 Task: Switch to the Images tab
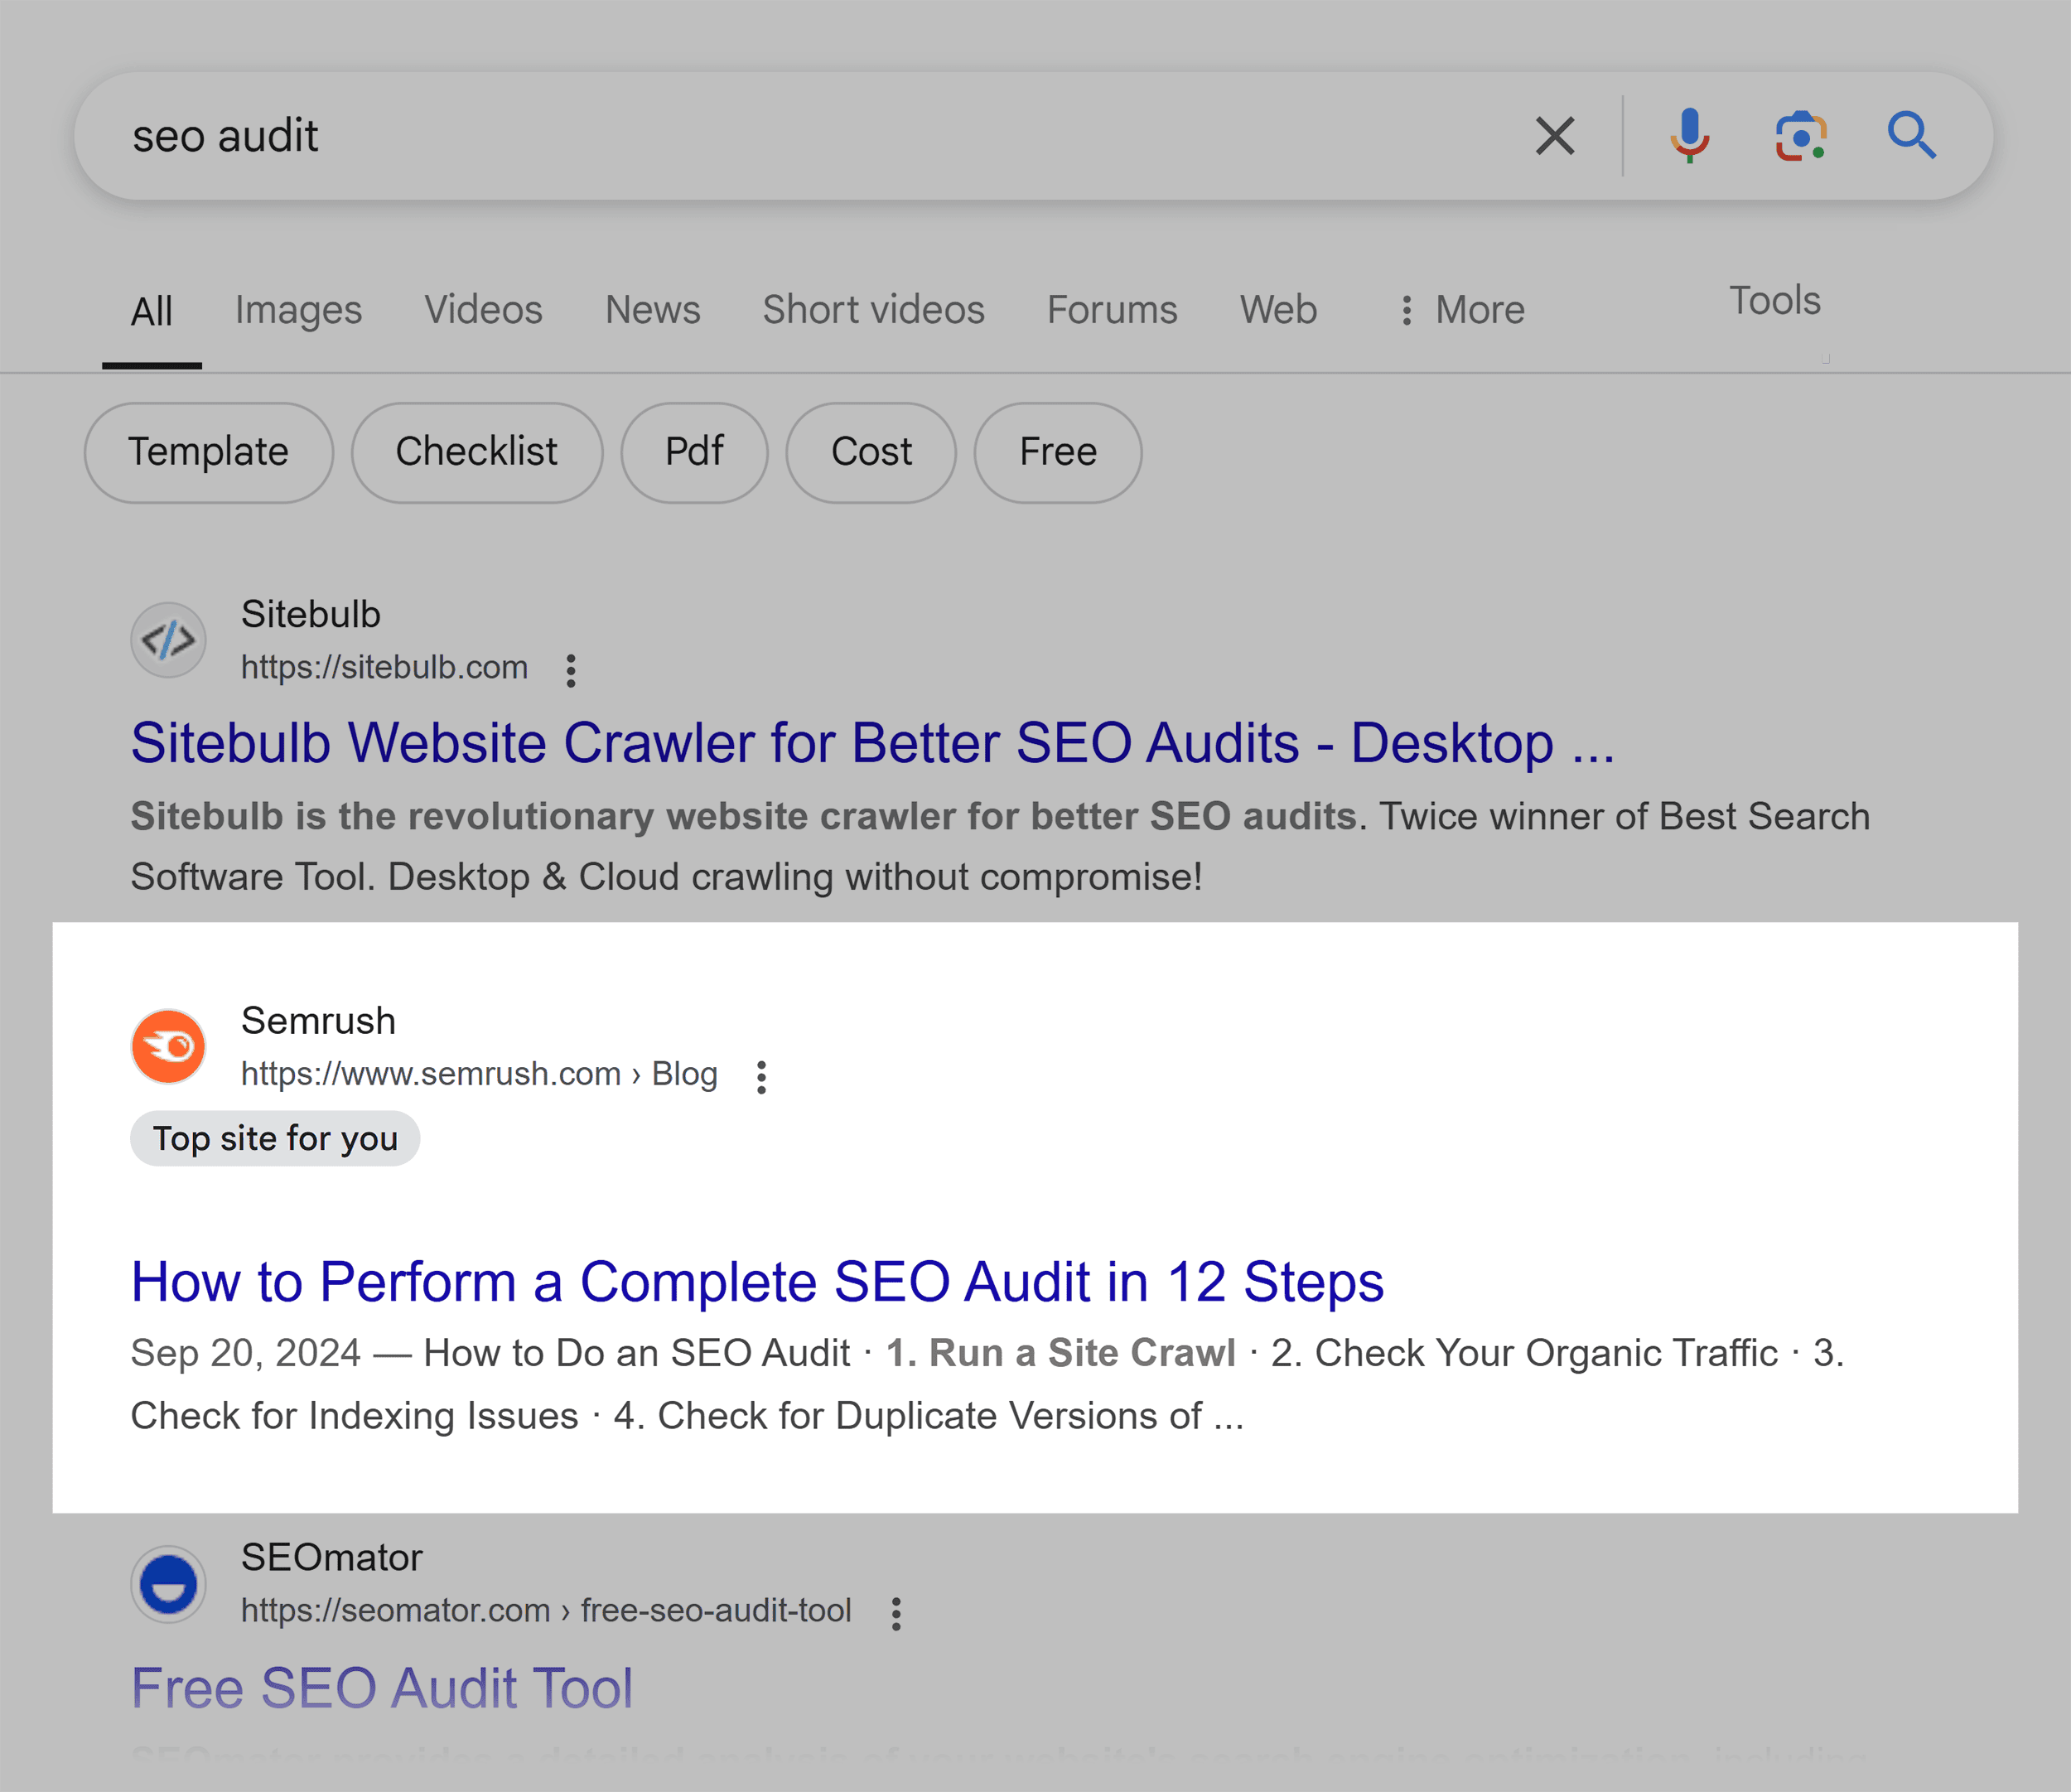coord(298,311)
